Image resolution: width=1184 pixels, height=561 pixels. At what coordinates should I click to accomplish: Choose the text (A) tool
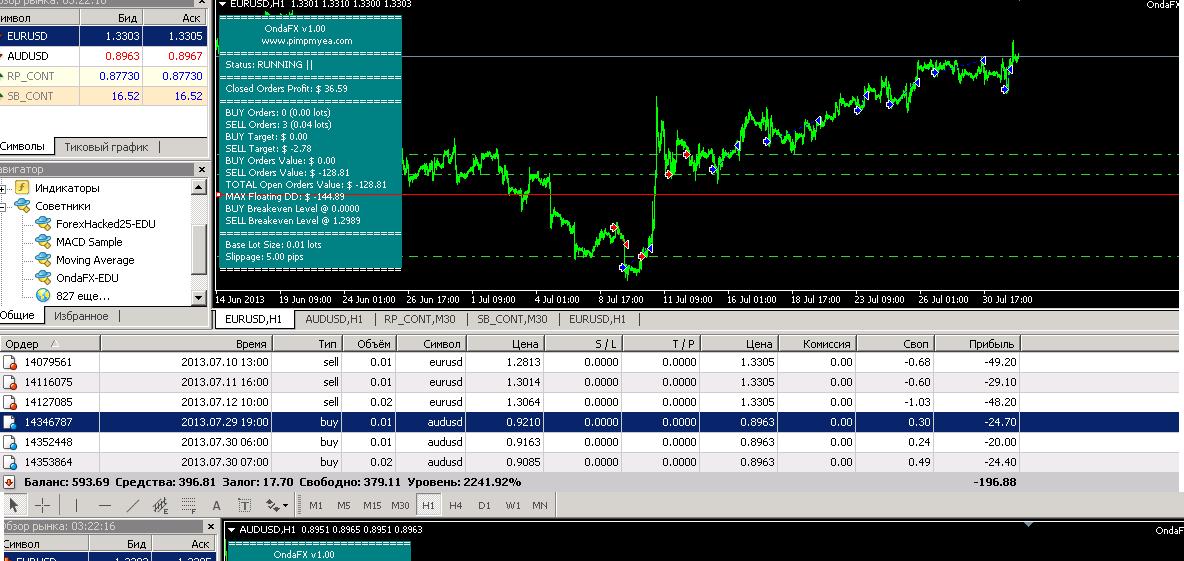pyautogui.click(x=216, y=505)
